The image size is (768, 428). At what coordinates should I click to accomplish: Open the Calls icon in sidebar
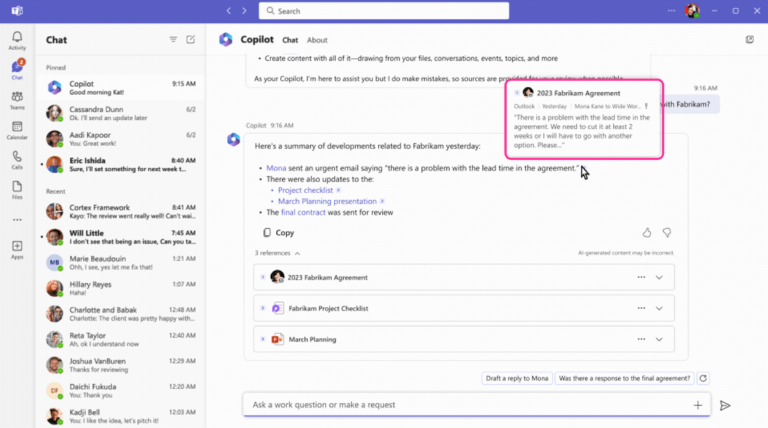click(17, 160)
